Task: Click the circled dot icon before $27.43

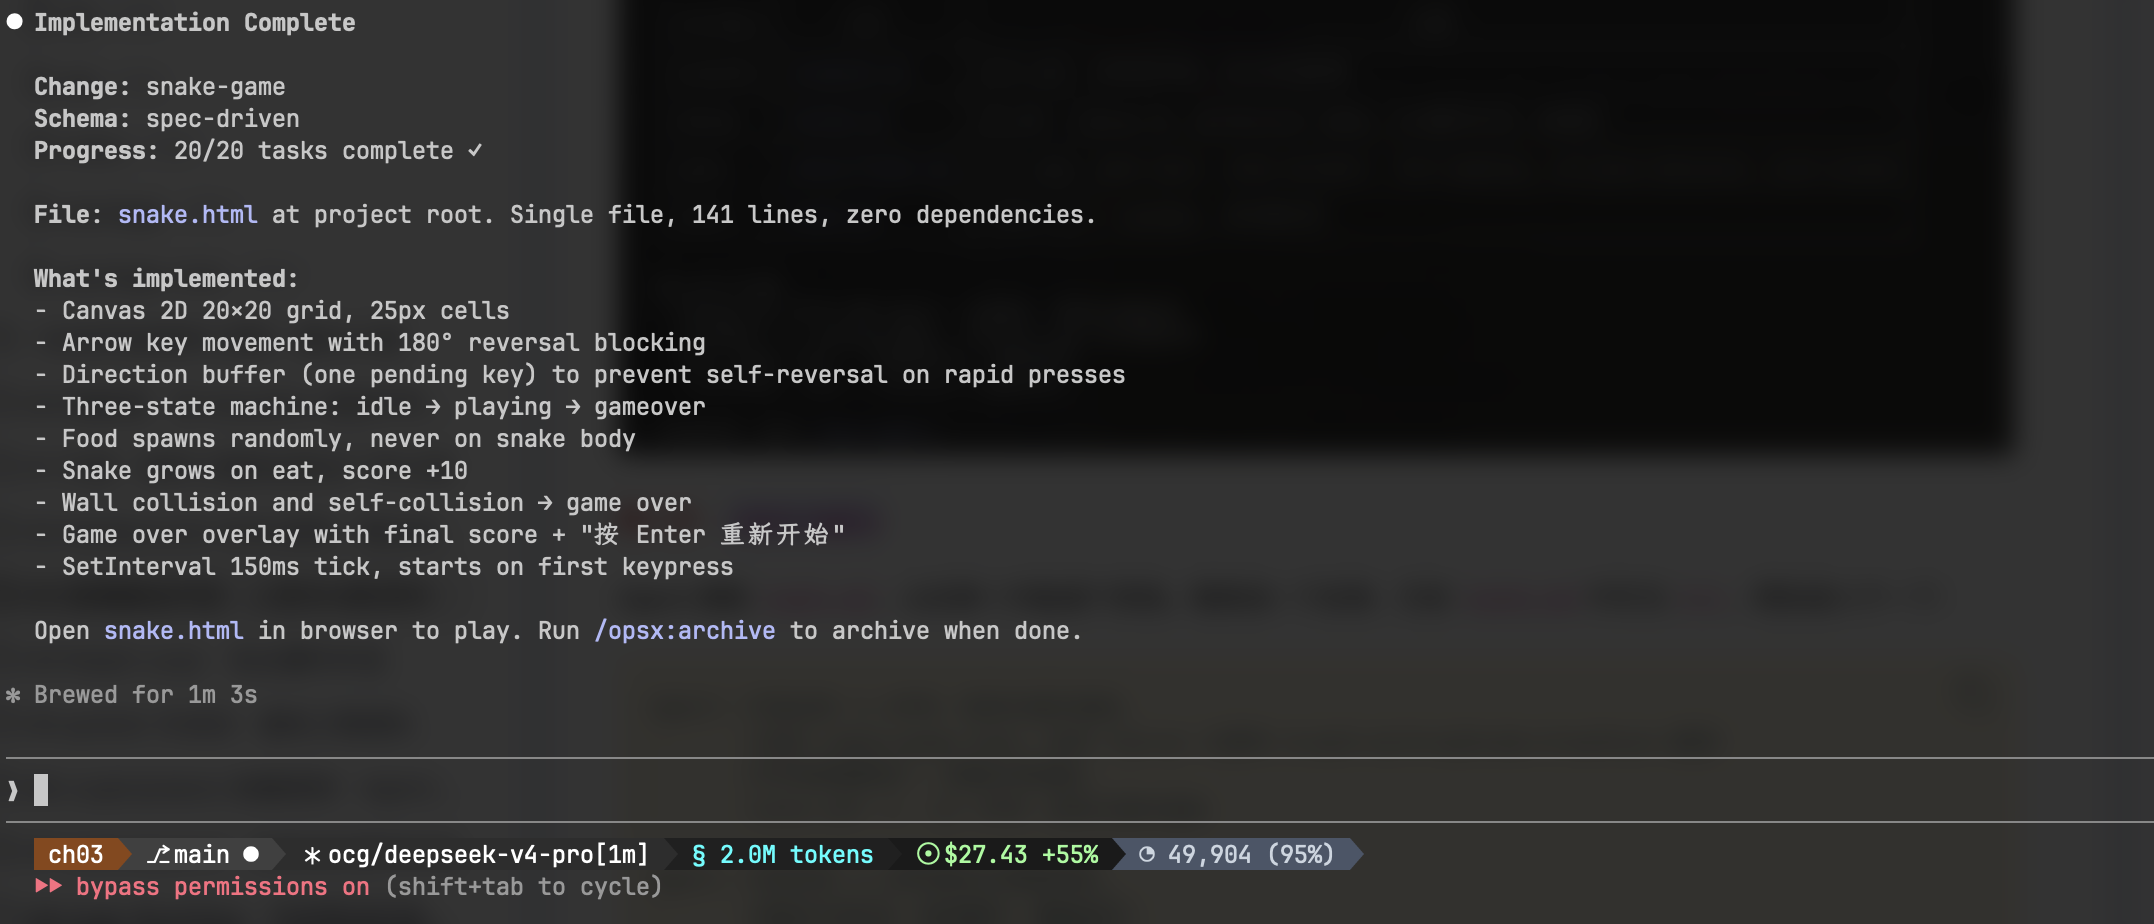Action: [928, 854]
